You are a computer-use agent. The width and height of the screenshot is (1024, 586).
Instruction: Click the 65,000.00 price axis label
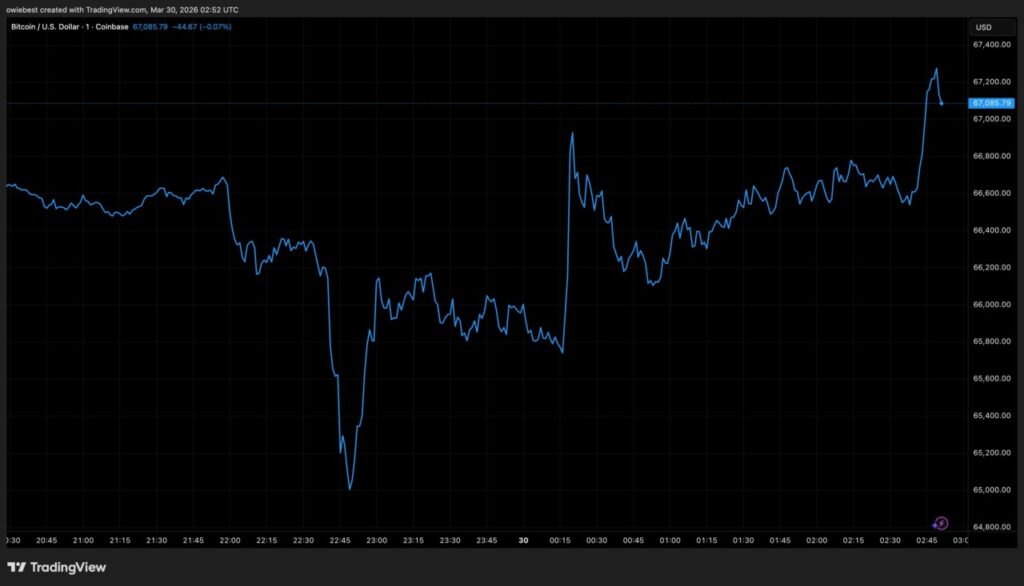click(x=990, y=490)
